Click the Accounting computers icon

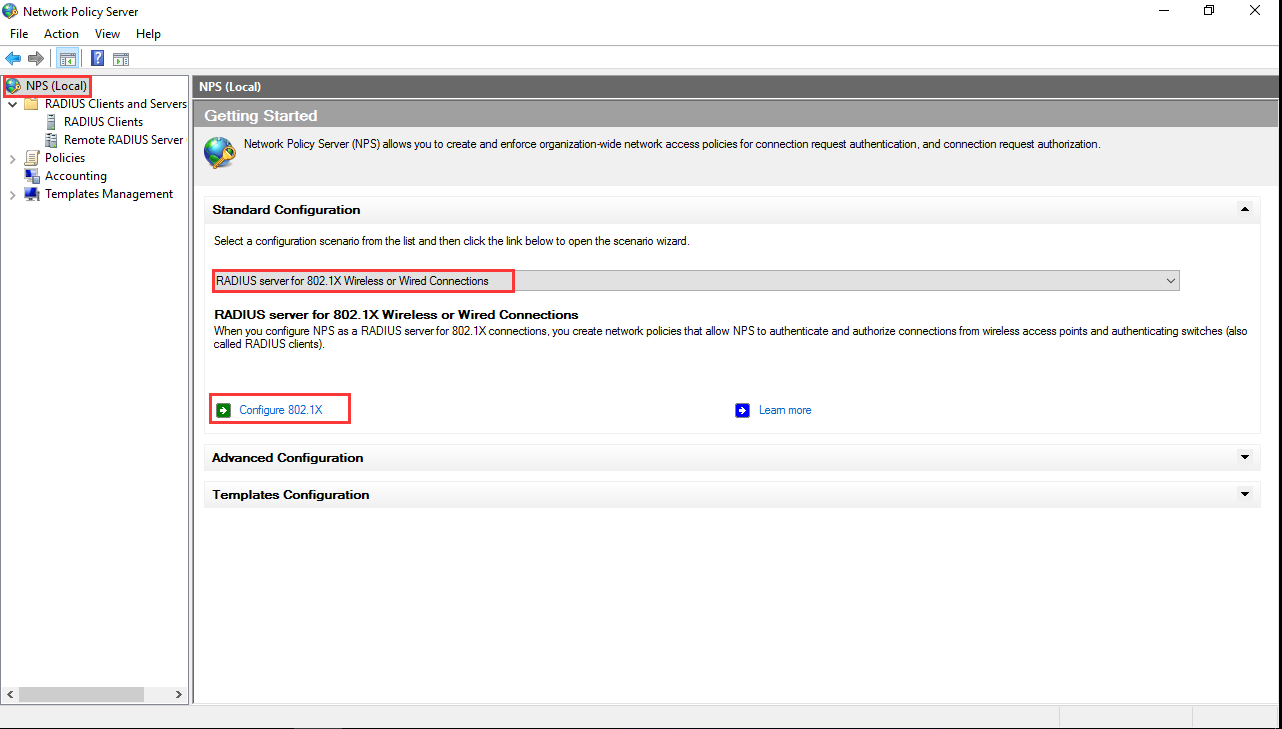32,176
